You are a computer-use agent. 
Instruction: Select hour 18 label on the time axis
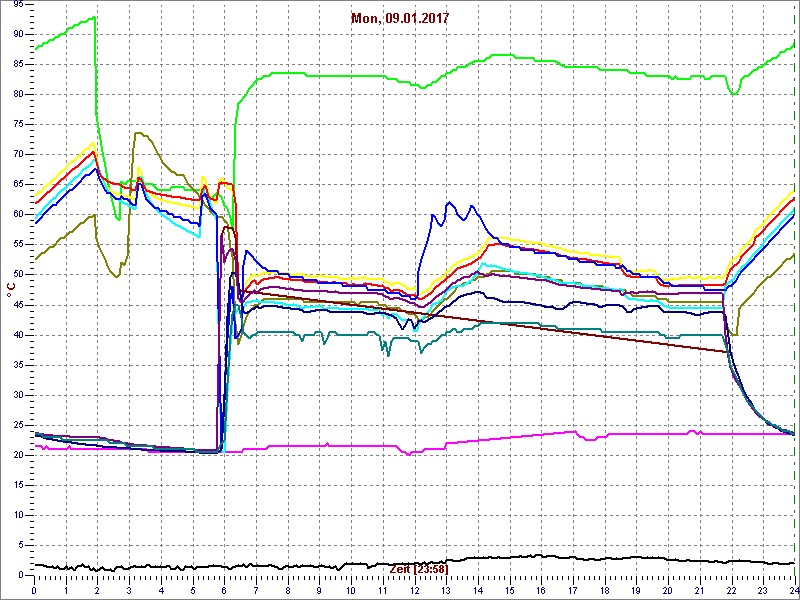[604, 590]
